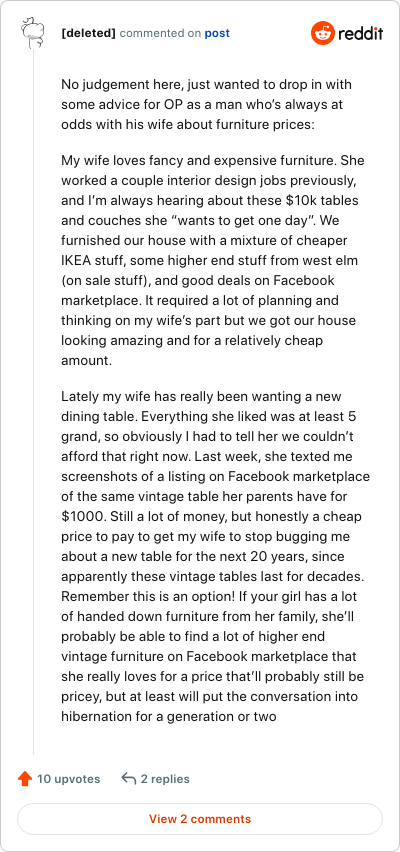Click the reddit wordmark text
The image size is (400, 852).
click(360, 34)
